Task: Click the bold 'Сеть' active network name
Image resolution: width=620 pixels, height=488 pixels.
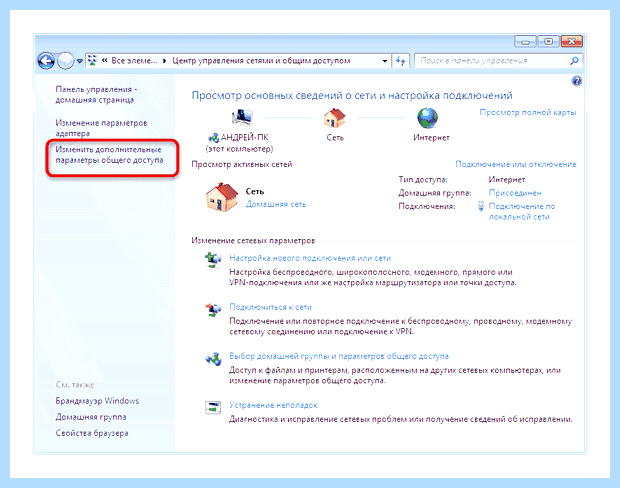Action: click(x=255, y=191)
